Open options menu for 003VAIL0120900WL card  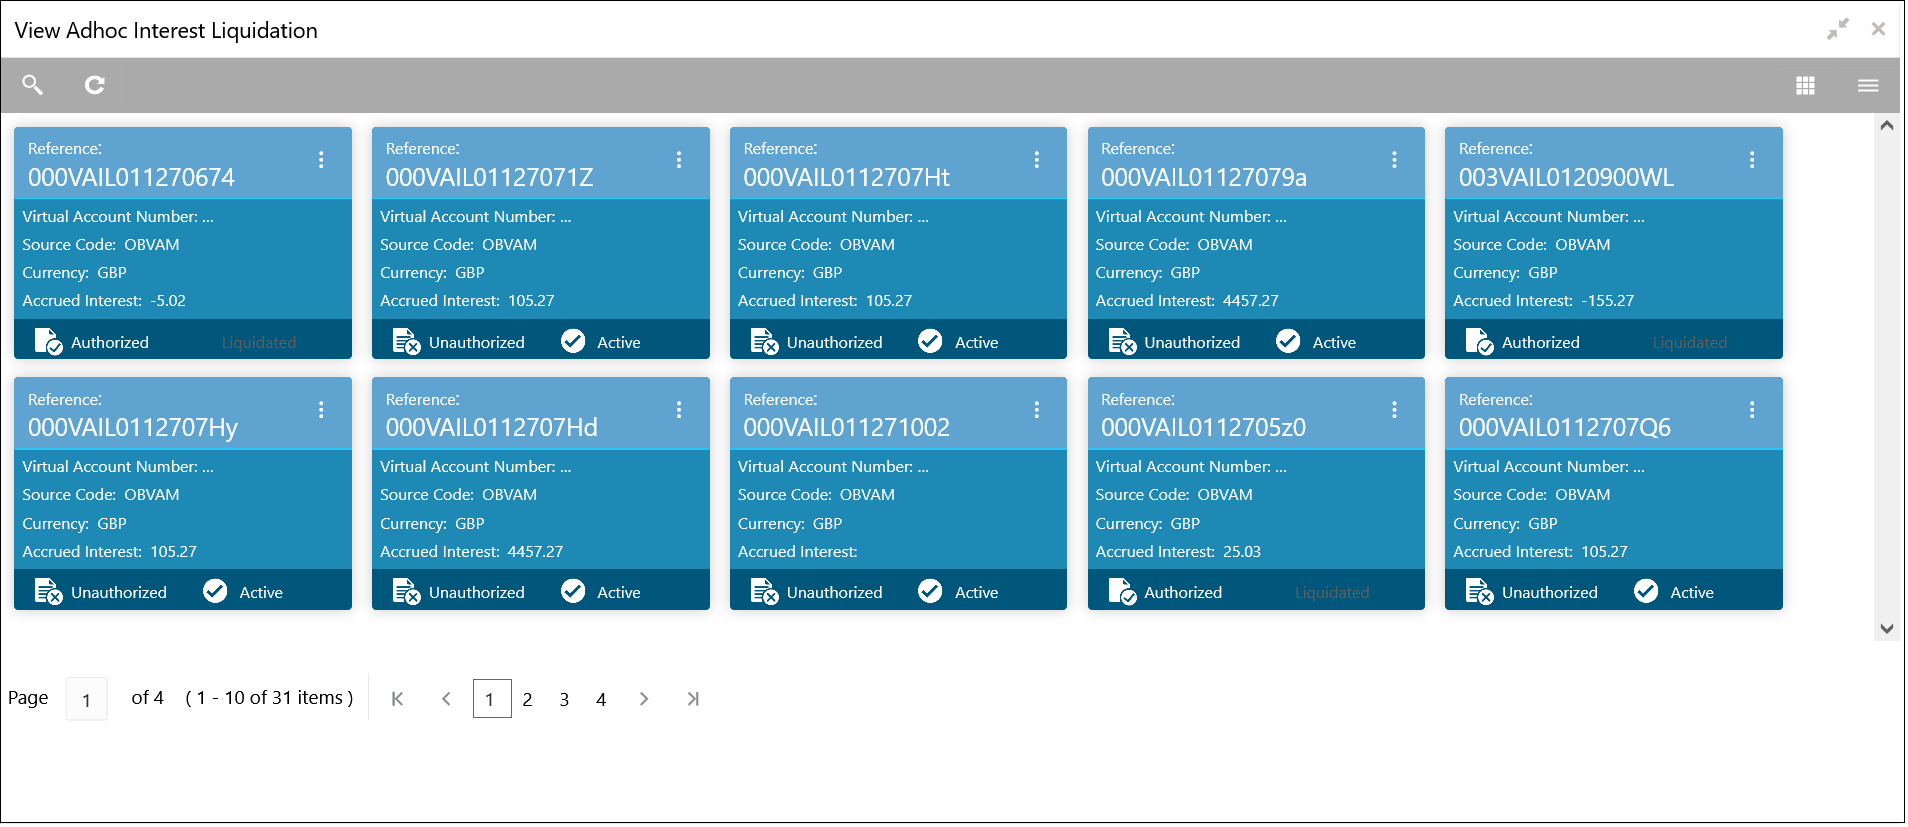1752,160
